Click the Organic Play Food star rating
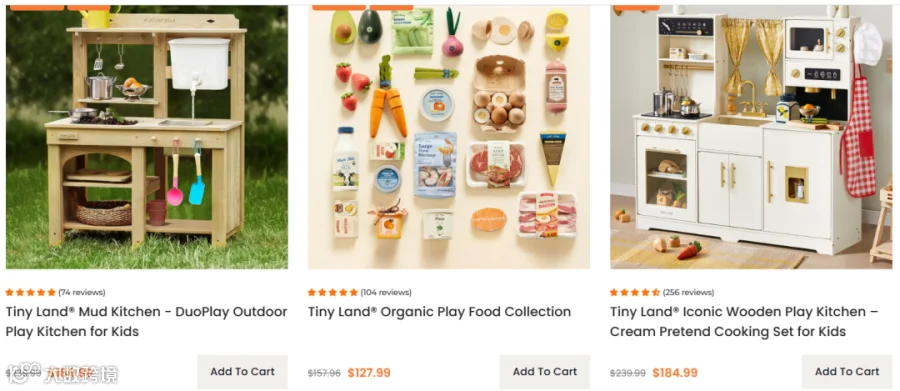This screenshot has height=391, width=900. click(333, 292)
